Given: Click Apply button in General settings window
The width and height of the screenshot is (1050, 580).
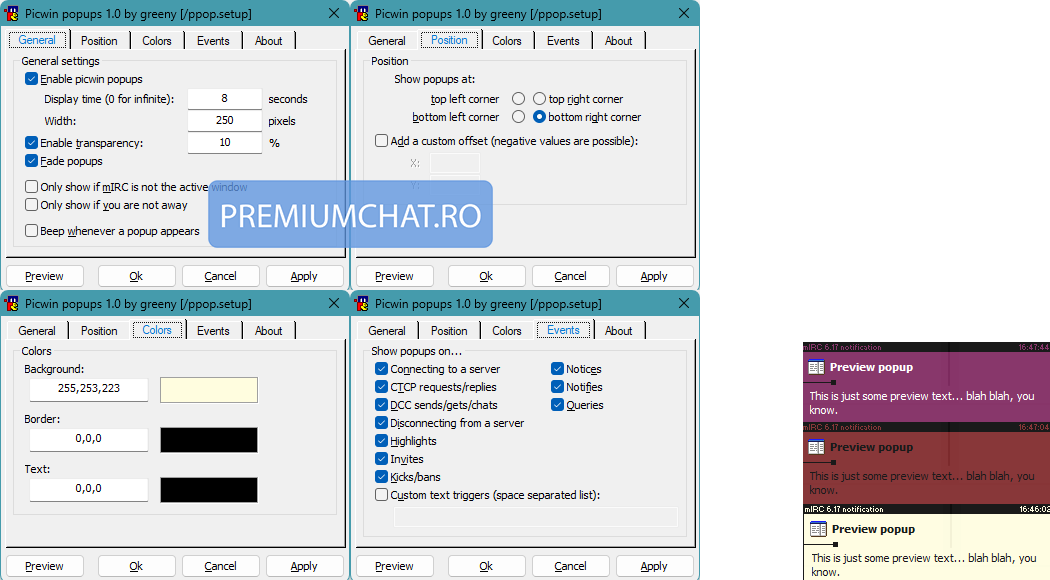Looking at the screenshot, I should [x=304, y=276].
